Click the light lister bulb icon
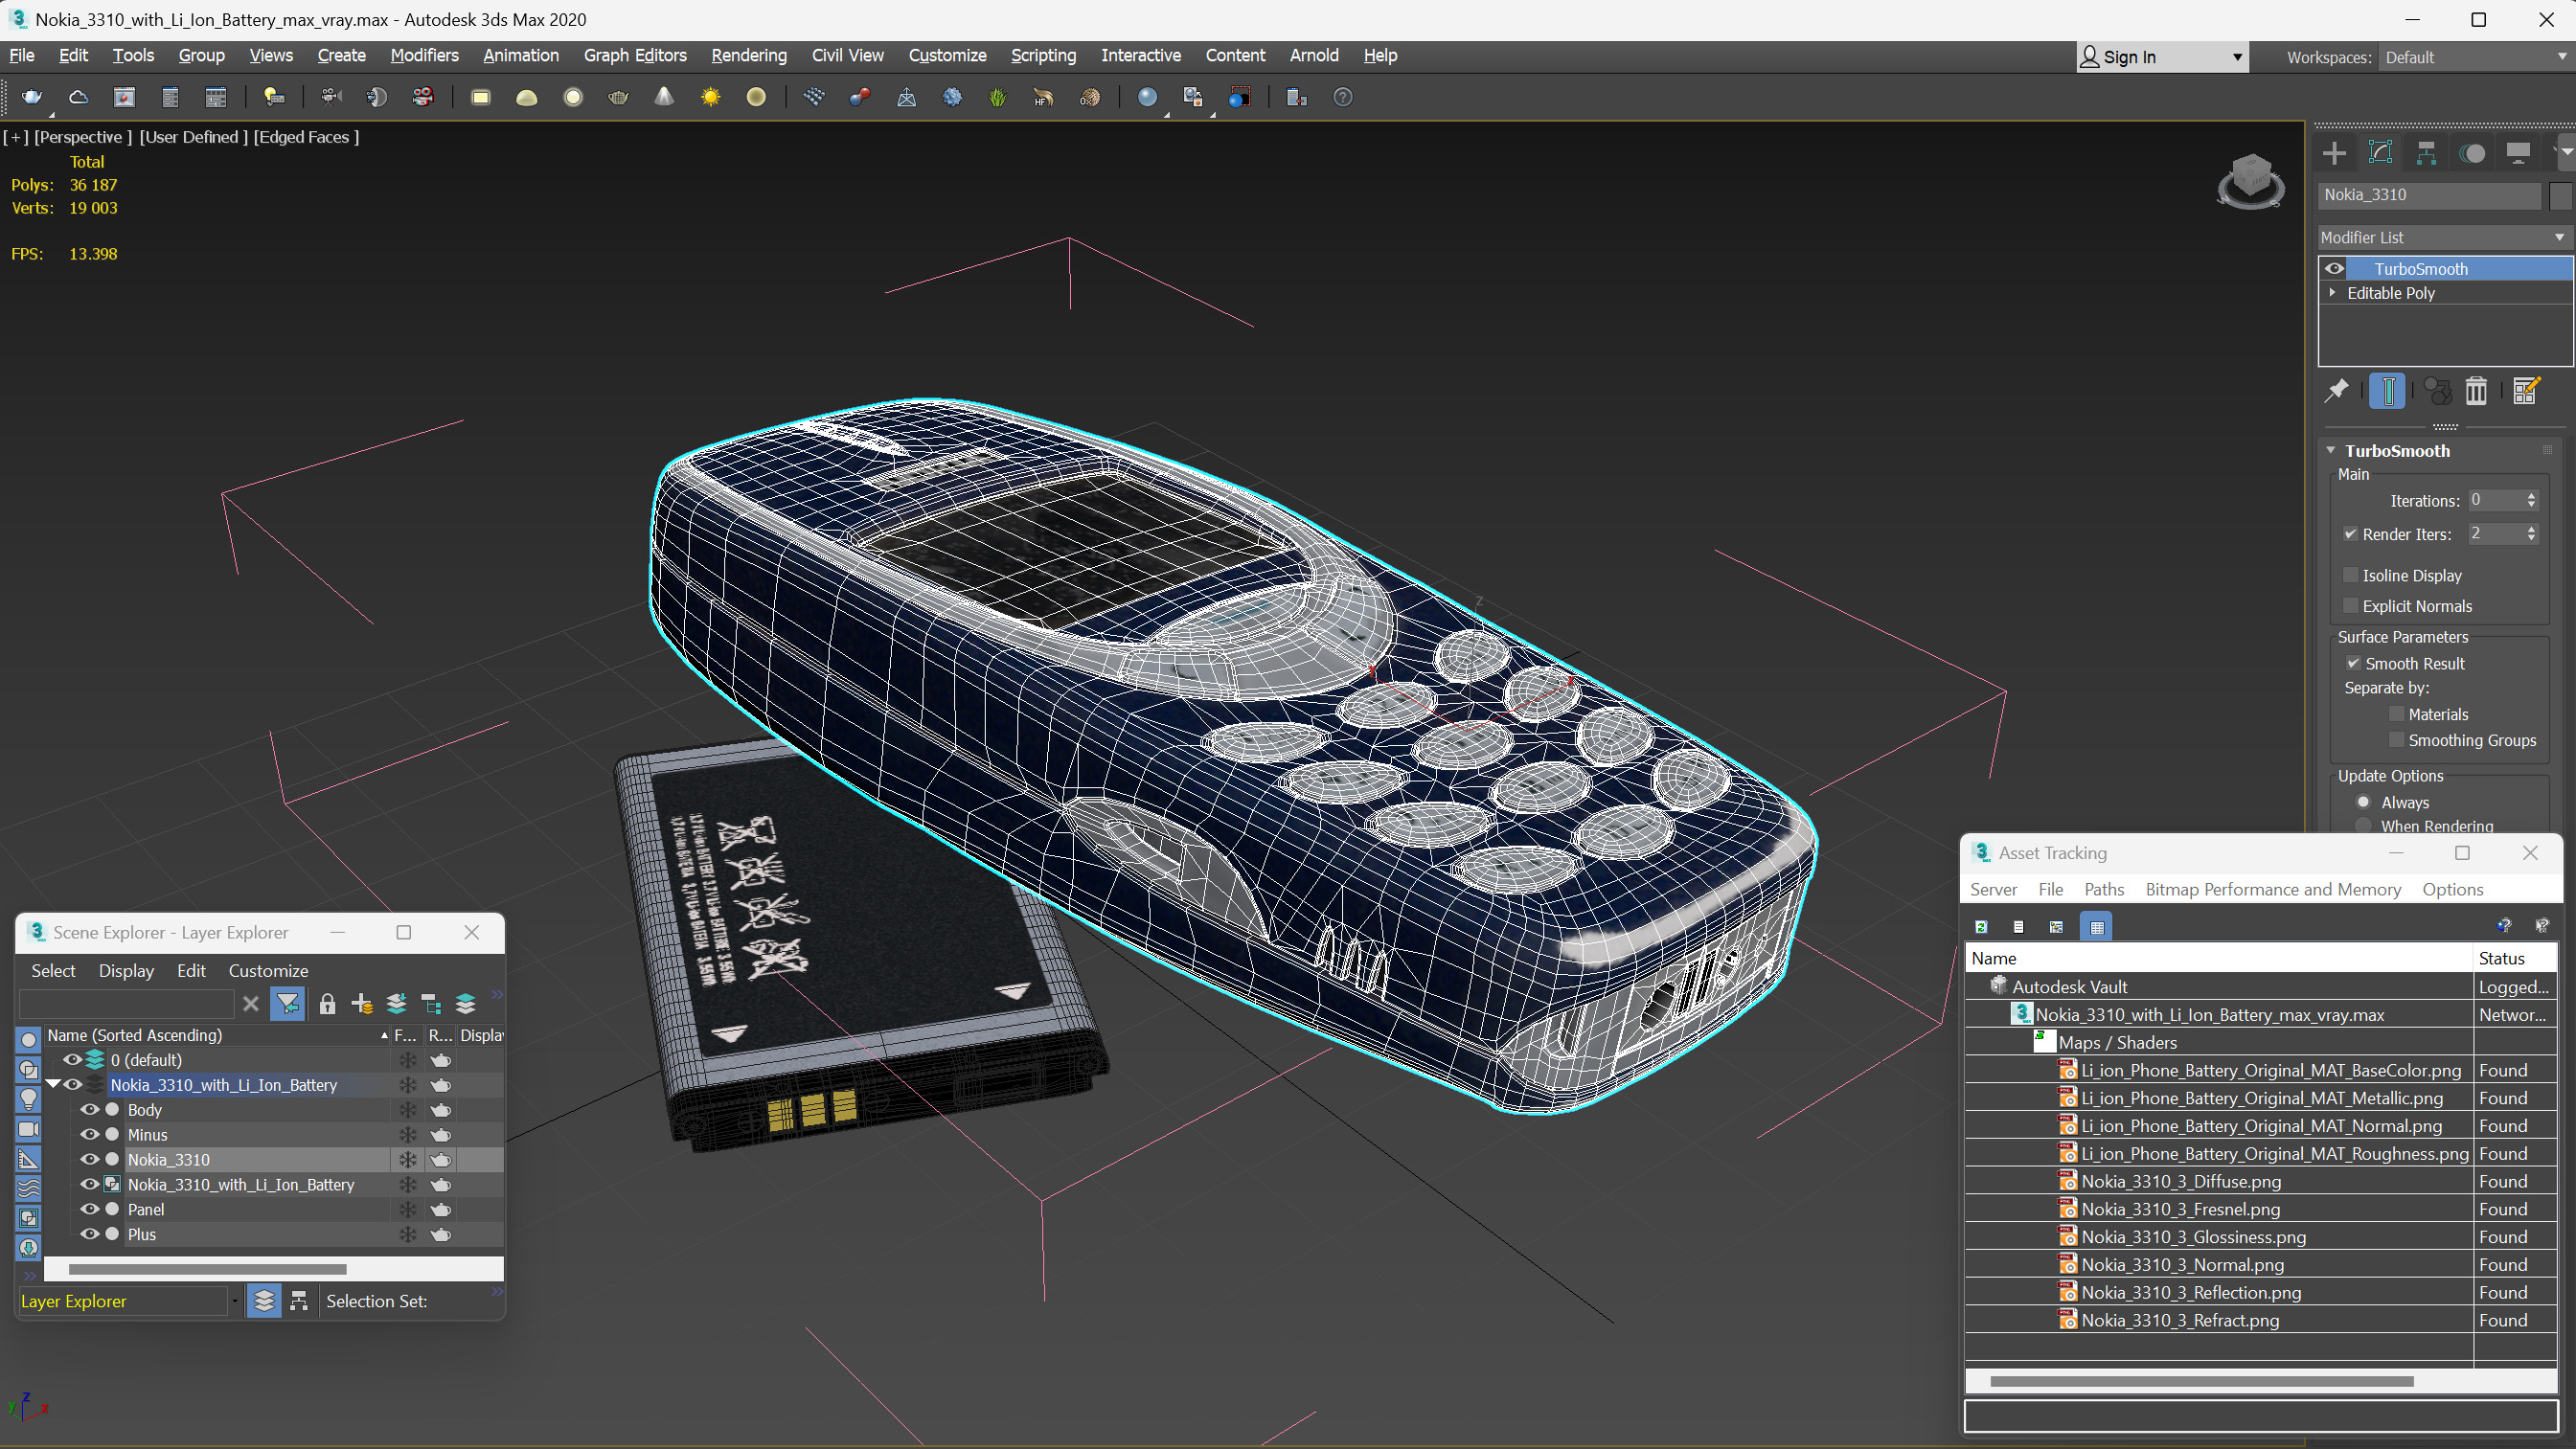2576x1449 pixels. click(x=273, y=97)
